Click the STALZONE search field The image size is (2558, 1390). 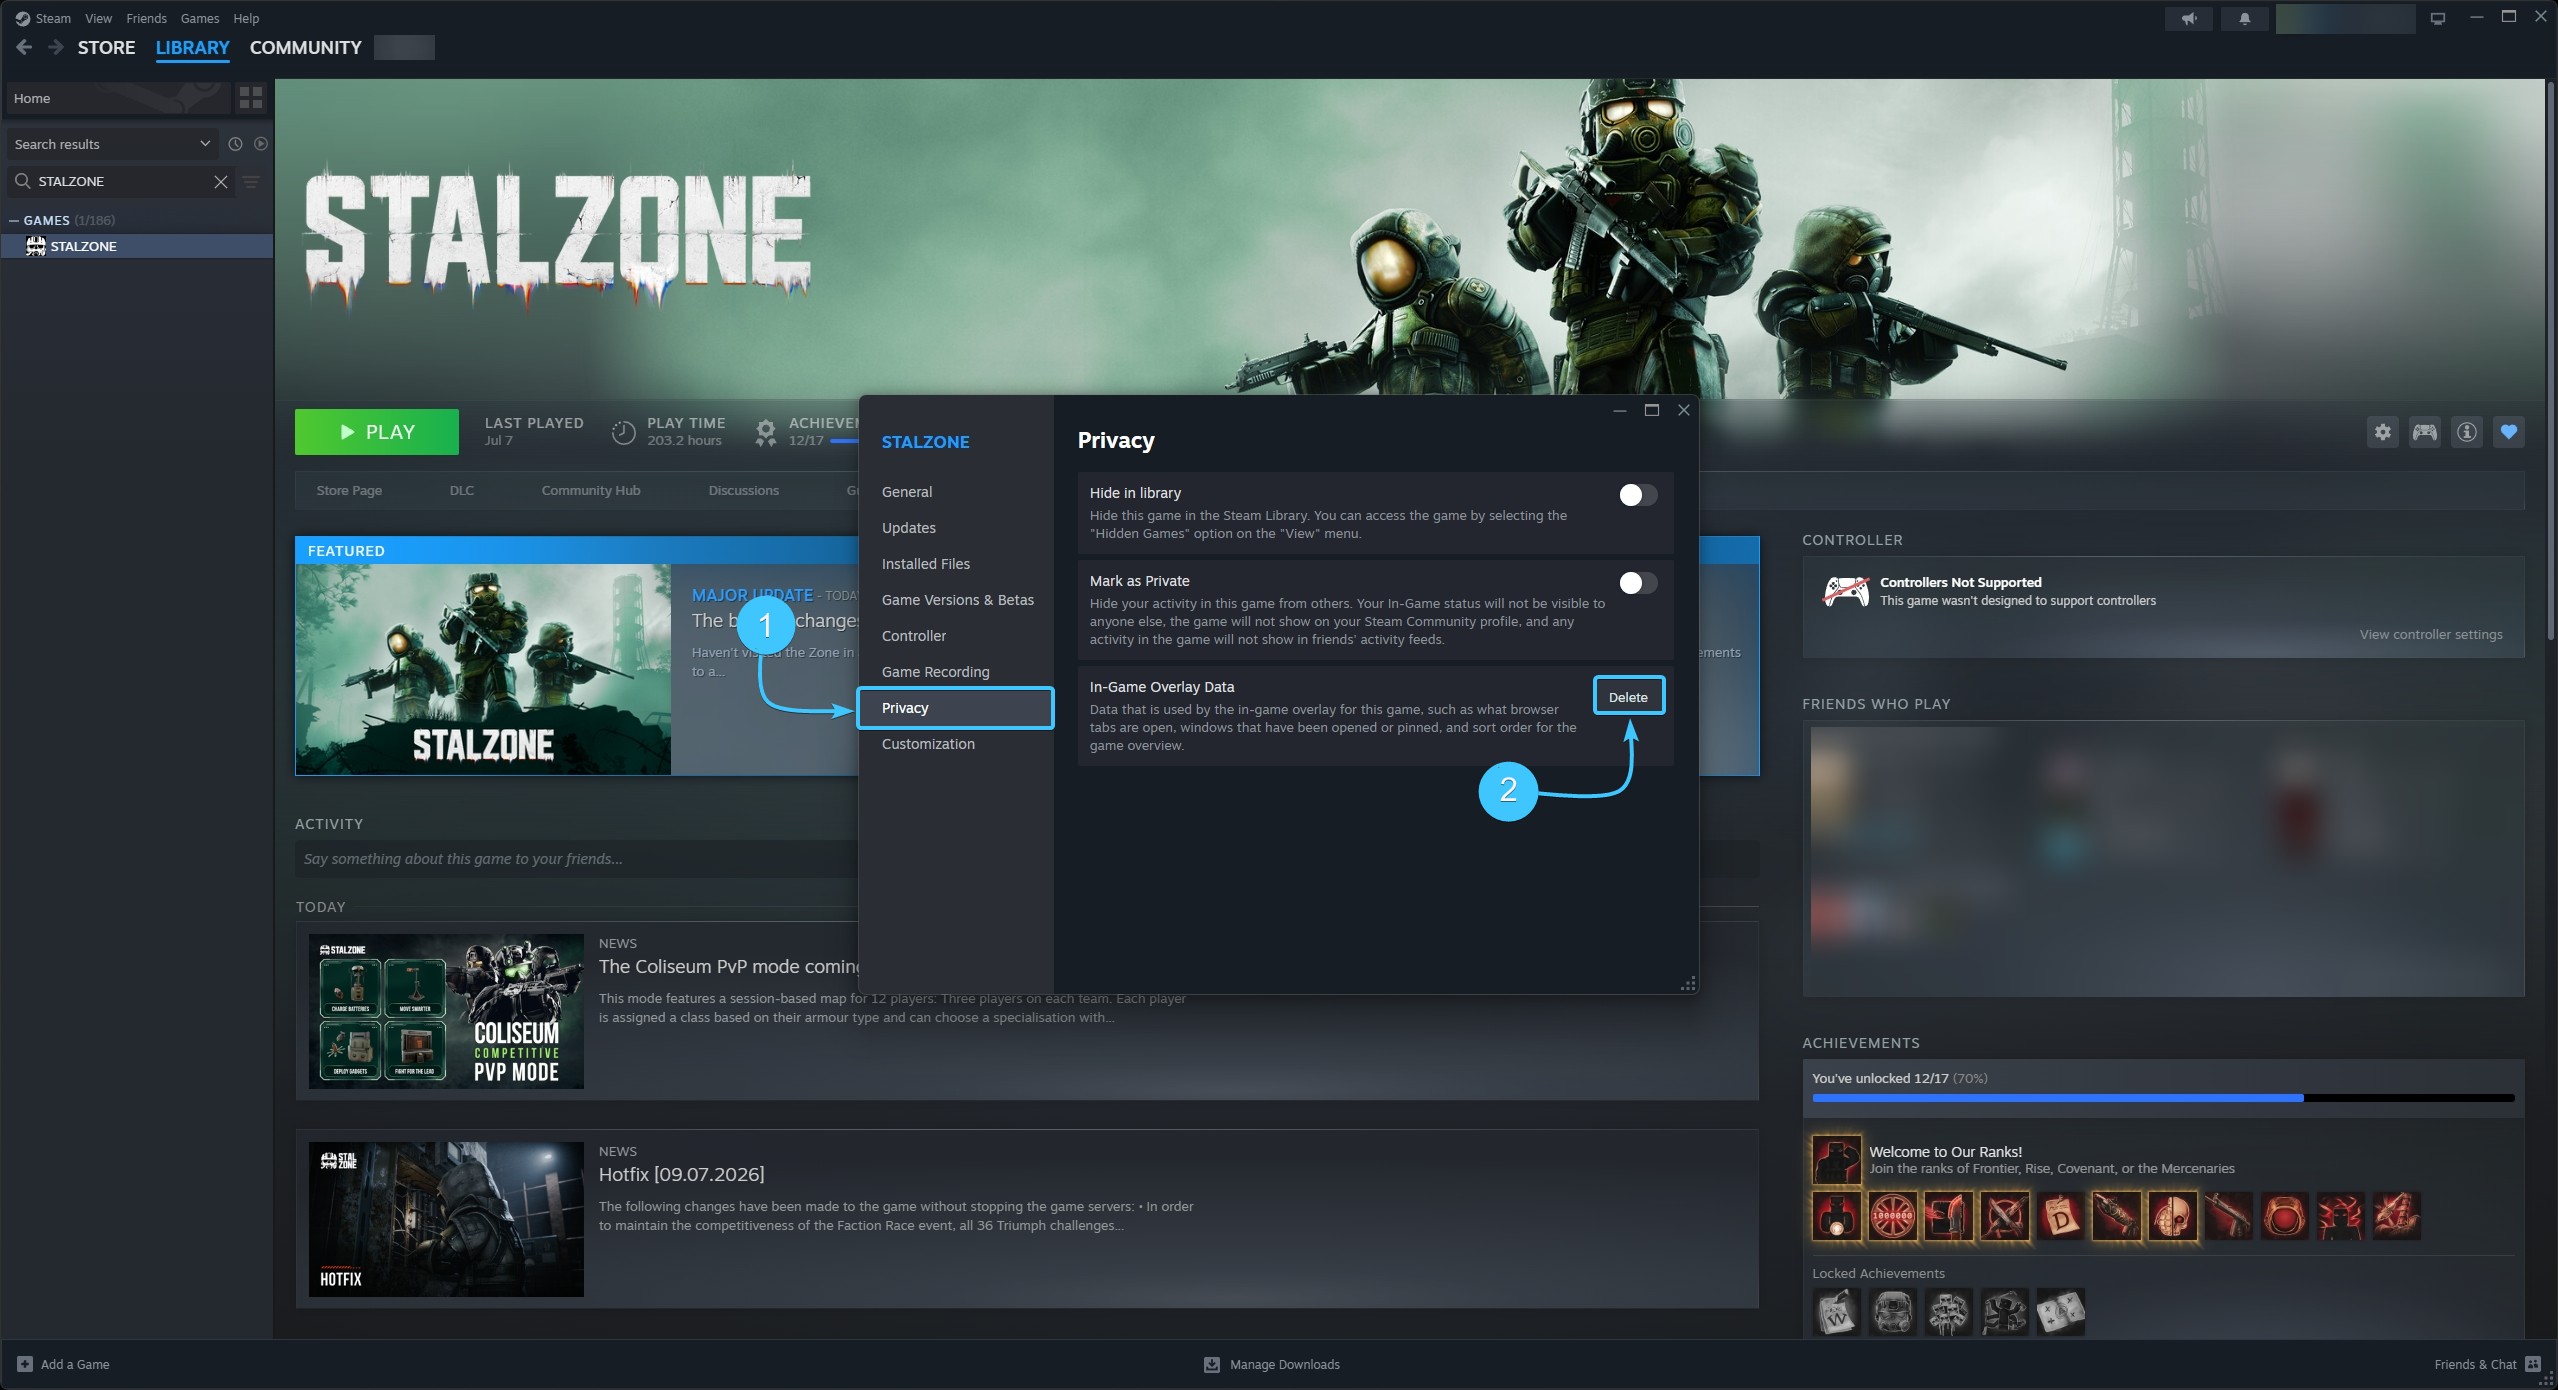(122, 181)
